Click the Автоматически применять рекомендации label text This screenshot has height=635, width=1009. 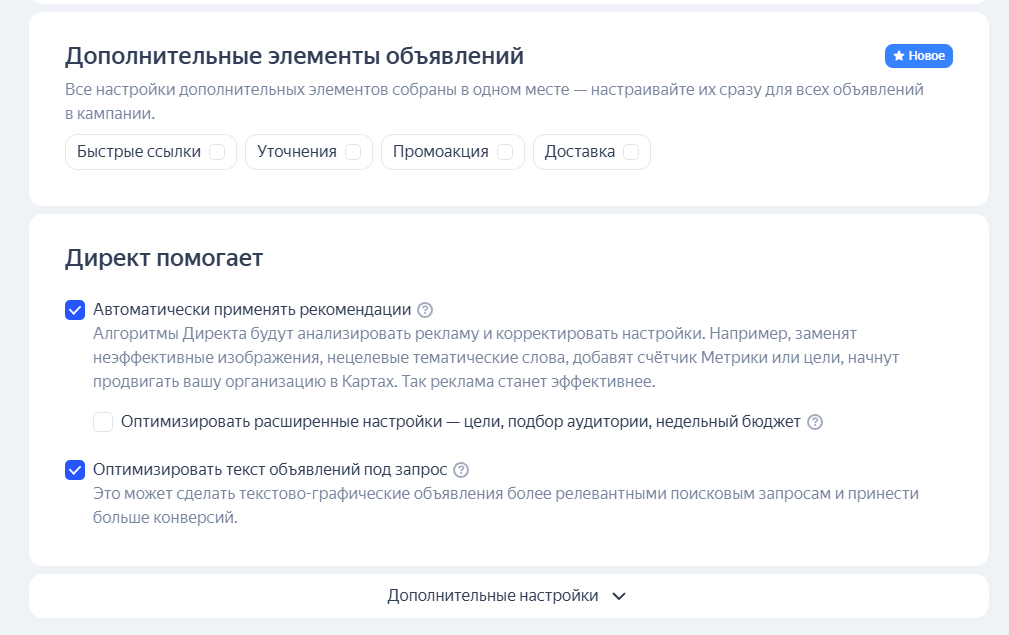tap(252, 310)
